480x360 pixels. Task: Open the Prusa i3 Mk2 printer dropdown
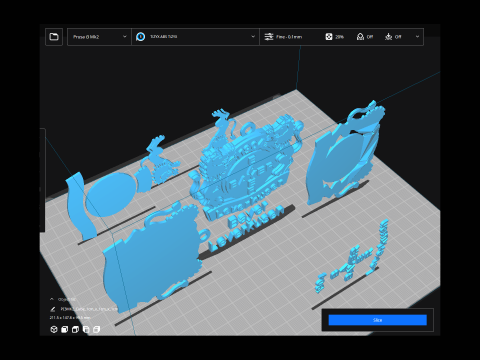coord(99,37)
